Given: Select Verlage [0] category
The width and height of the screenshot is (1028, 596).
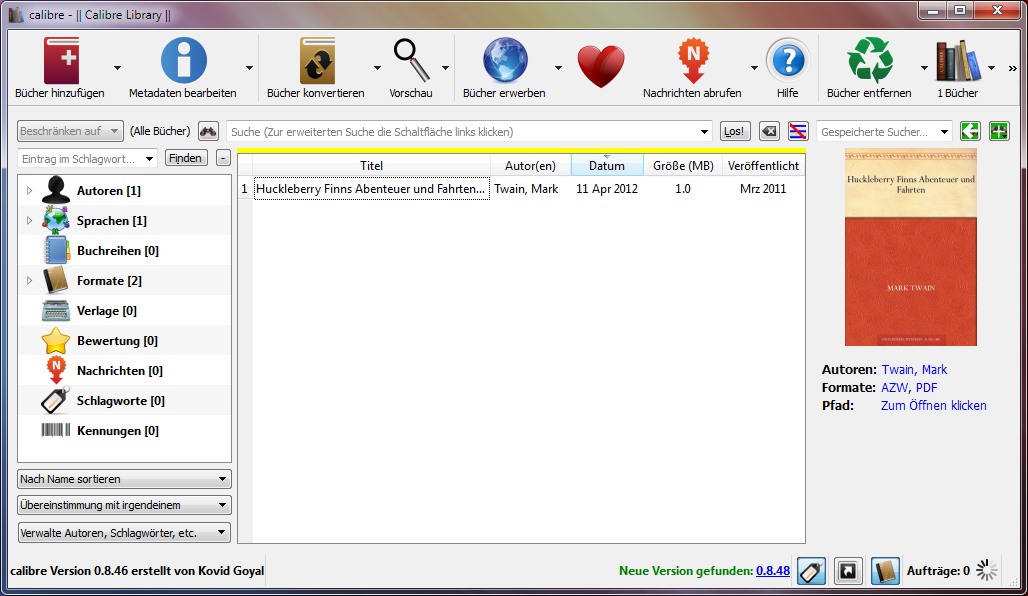Looking at the screenshot, I should tap(107, 311).
